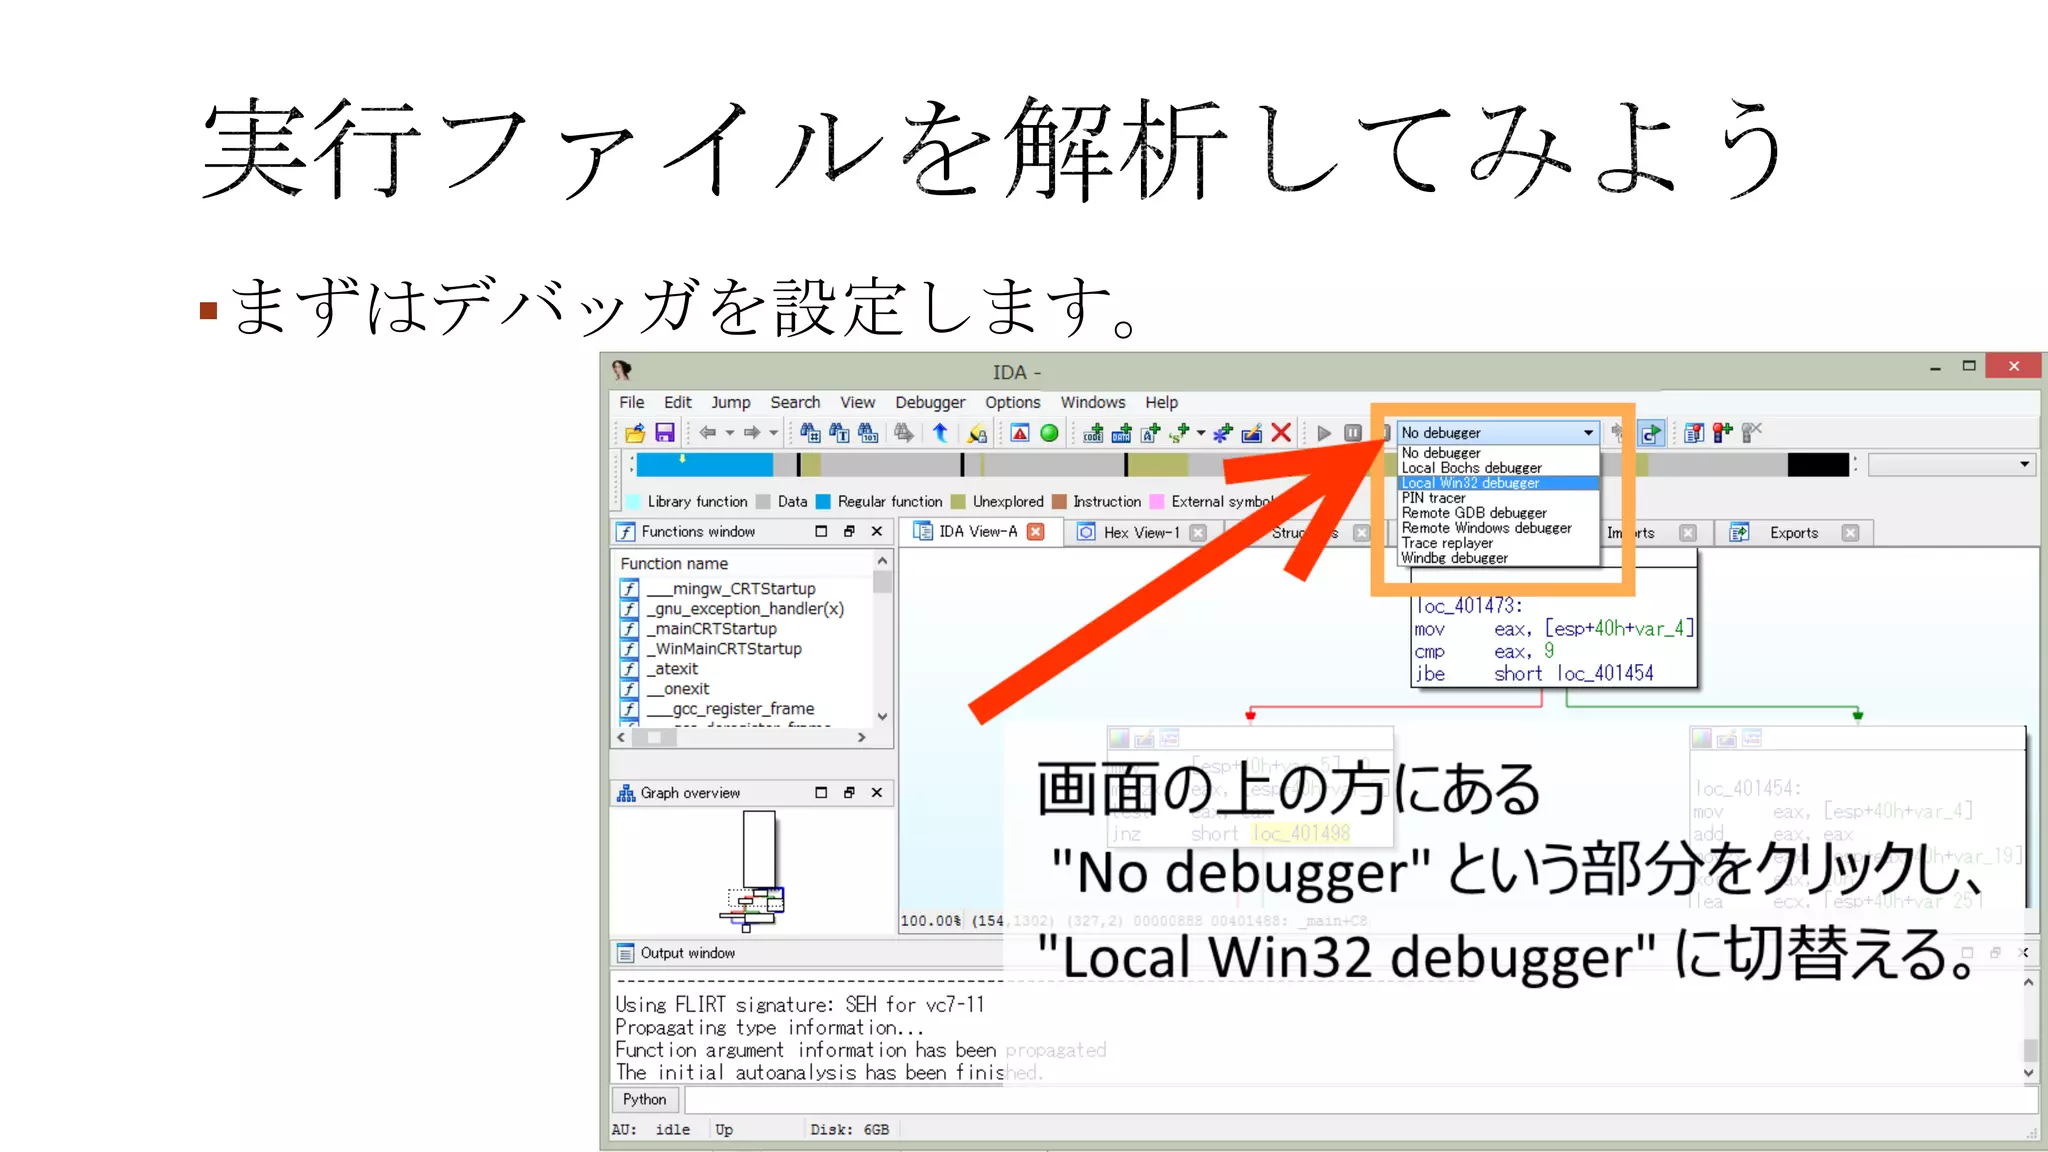Open the File menu
This screenshot has height=1152, width=2048.
pyautogui.click(x=632, y=402)
